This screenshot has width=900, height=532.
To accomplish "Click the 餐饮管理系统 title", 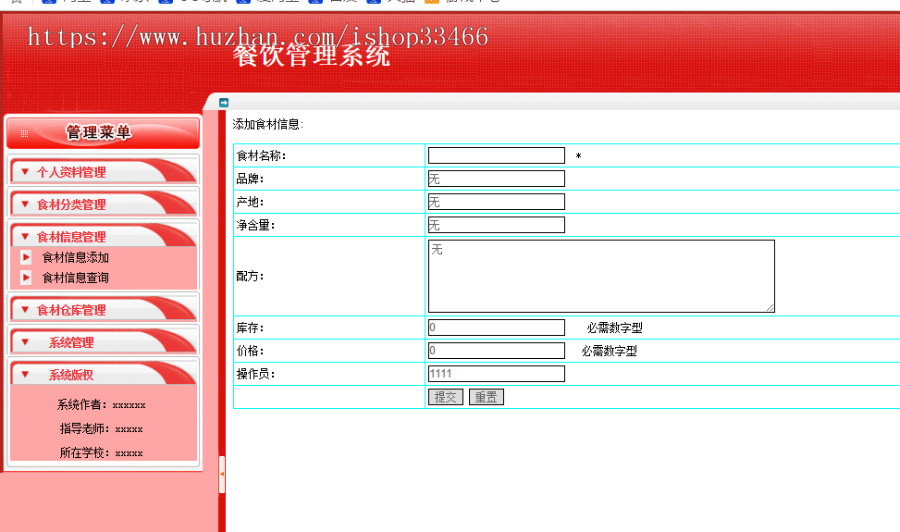I will (x=312, y=56).
